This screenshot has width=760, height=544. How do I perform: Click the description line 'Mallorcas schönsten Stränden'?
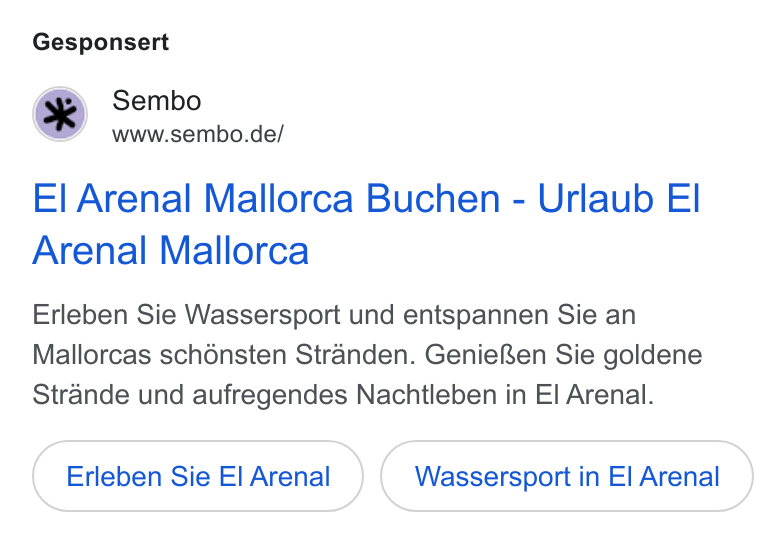pyautogui.click(x=224, y=355)
